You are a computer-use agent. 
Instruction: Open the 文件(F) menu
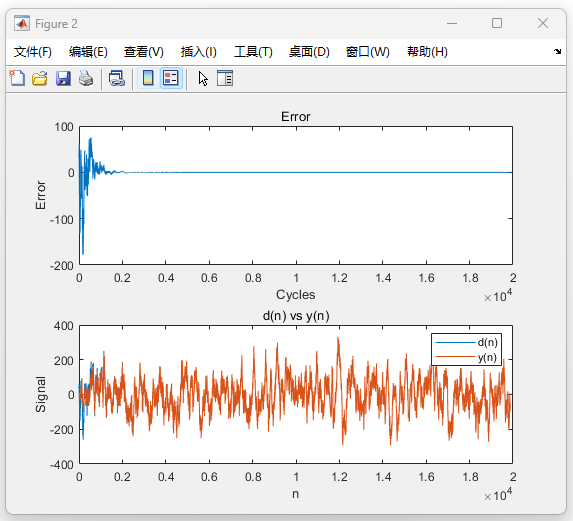33,52
